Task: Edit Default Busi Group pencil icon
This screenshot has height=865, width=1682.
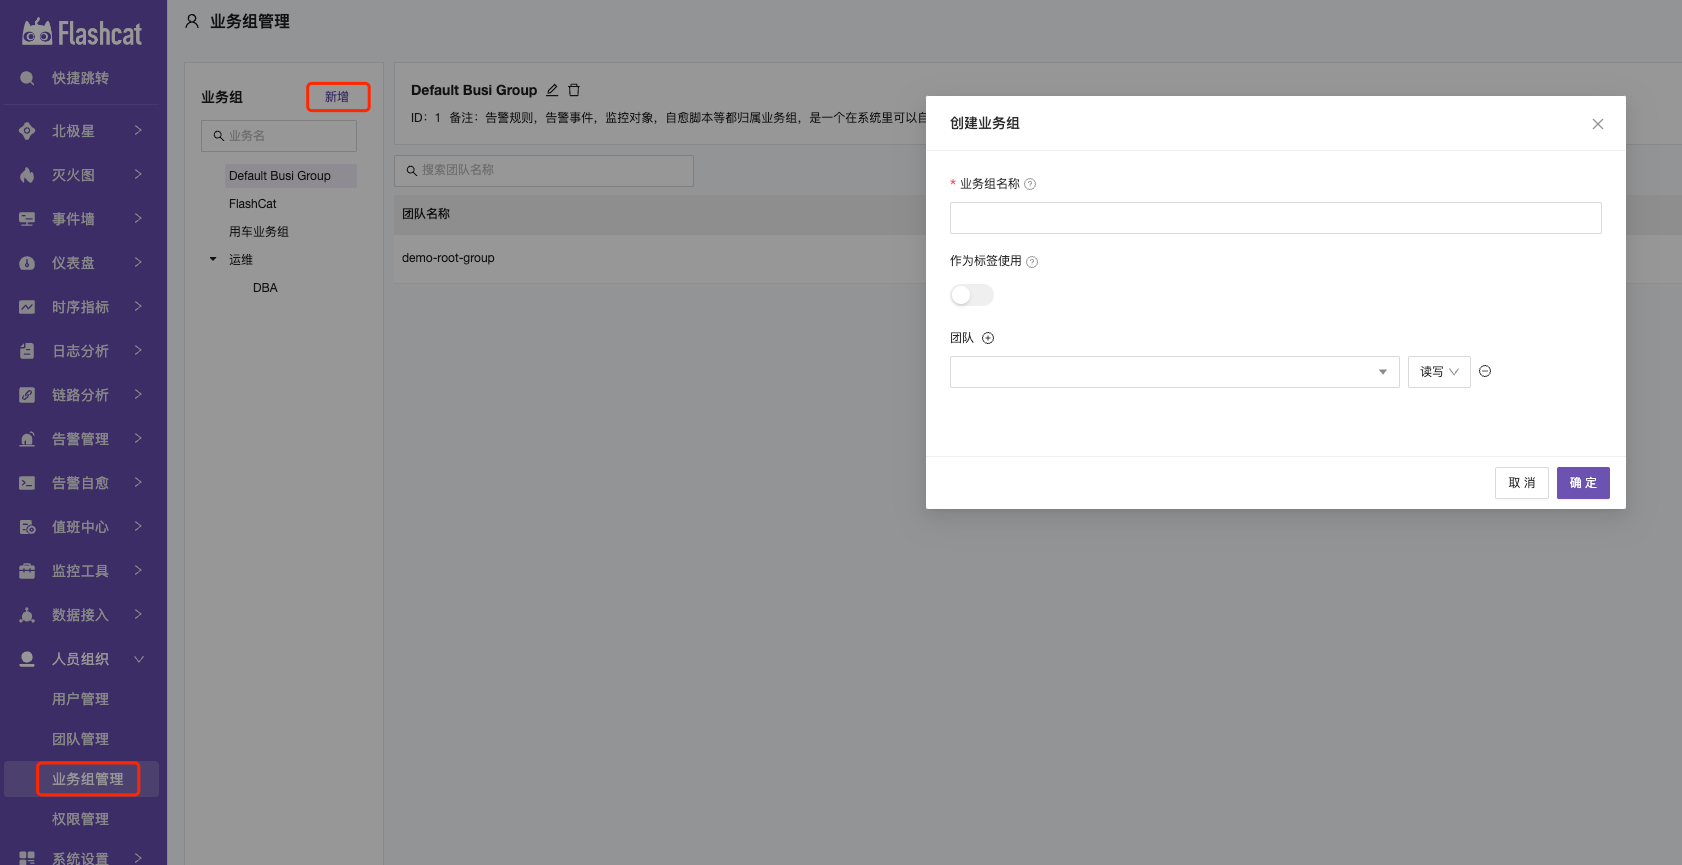Action: pos(552,90)
